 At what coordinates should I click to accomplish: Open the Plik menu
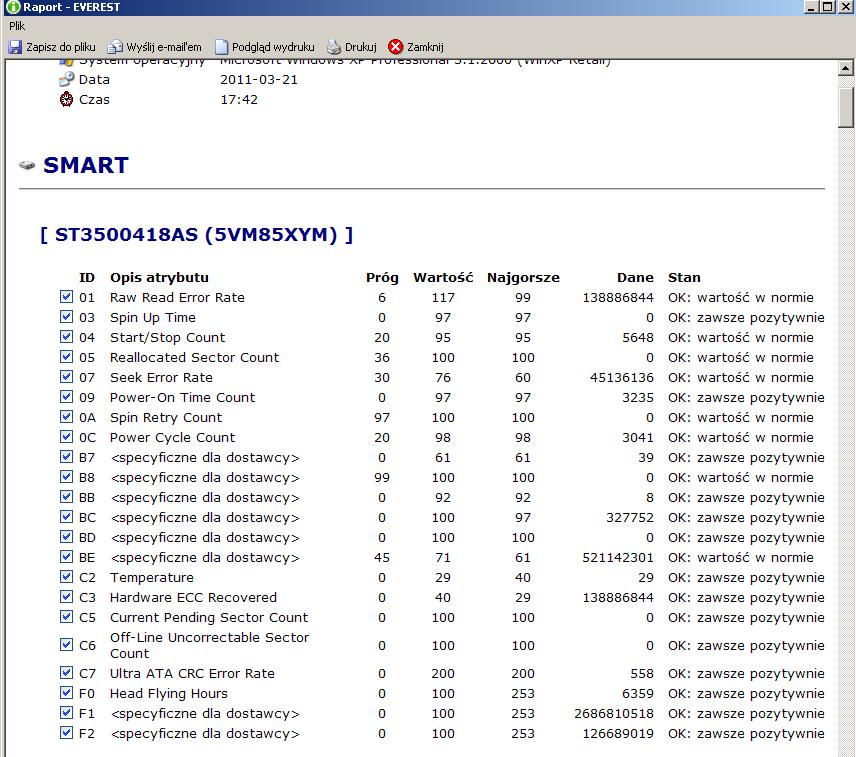click(x=17, y=26)
